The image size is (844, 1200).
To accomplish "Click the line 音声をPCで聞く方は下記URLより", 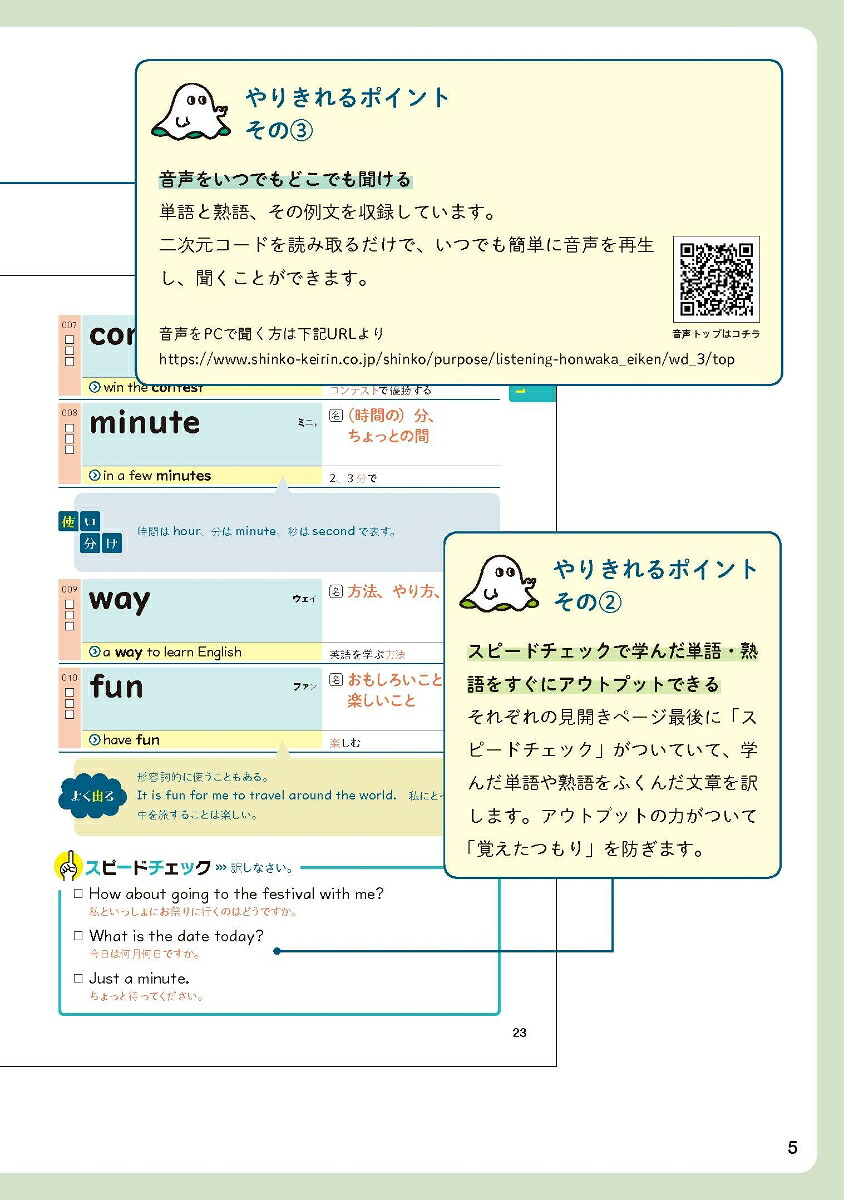I will coord(272,333).
